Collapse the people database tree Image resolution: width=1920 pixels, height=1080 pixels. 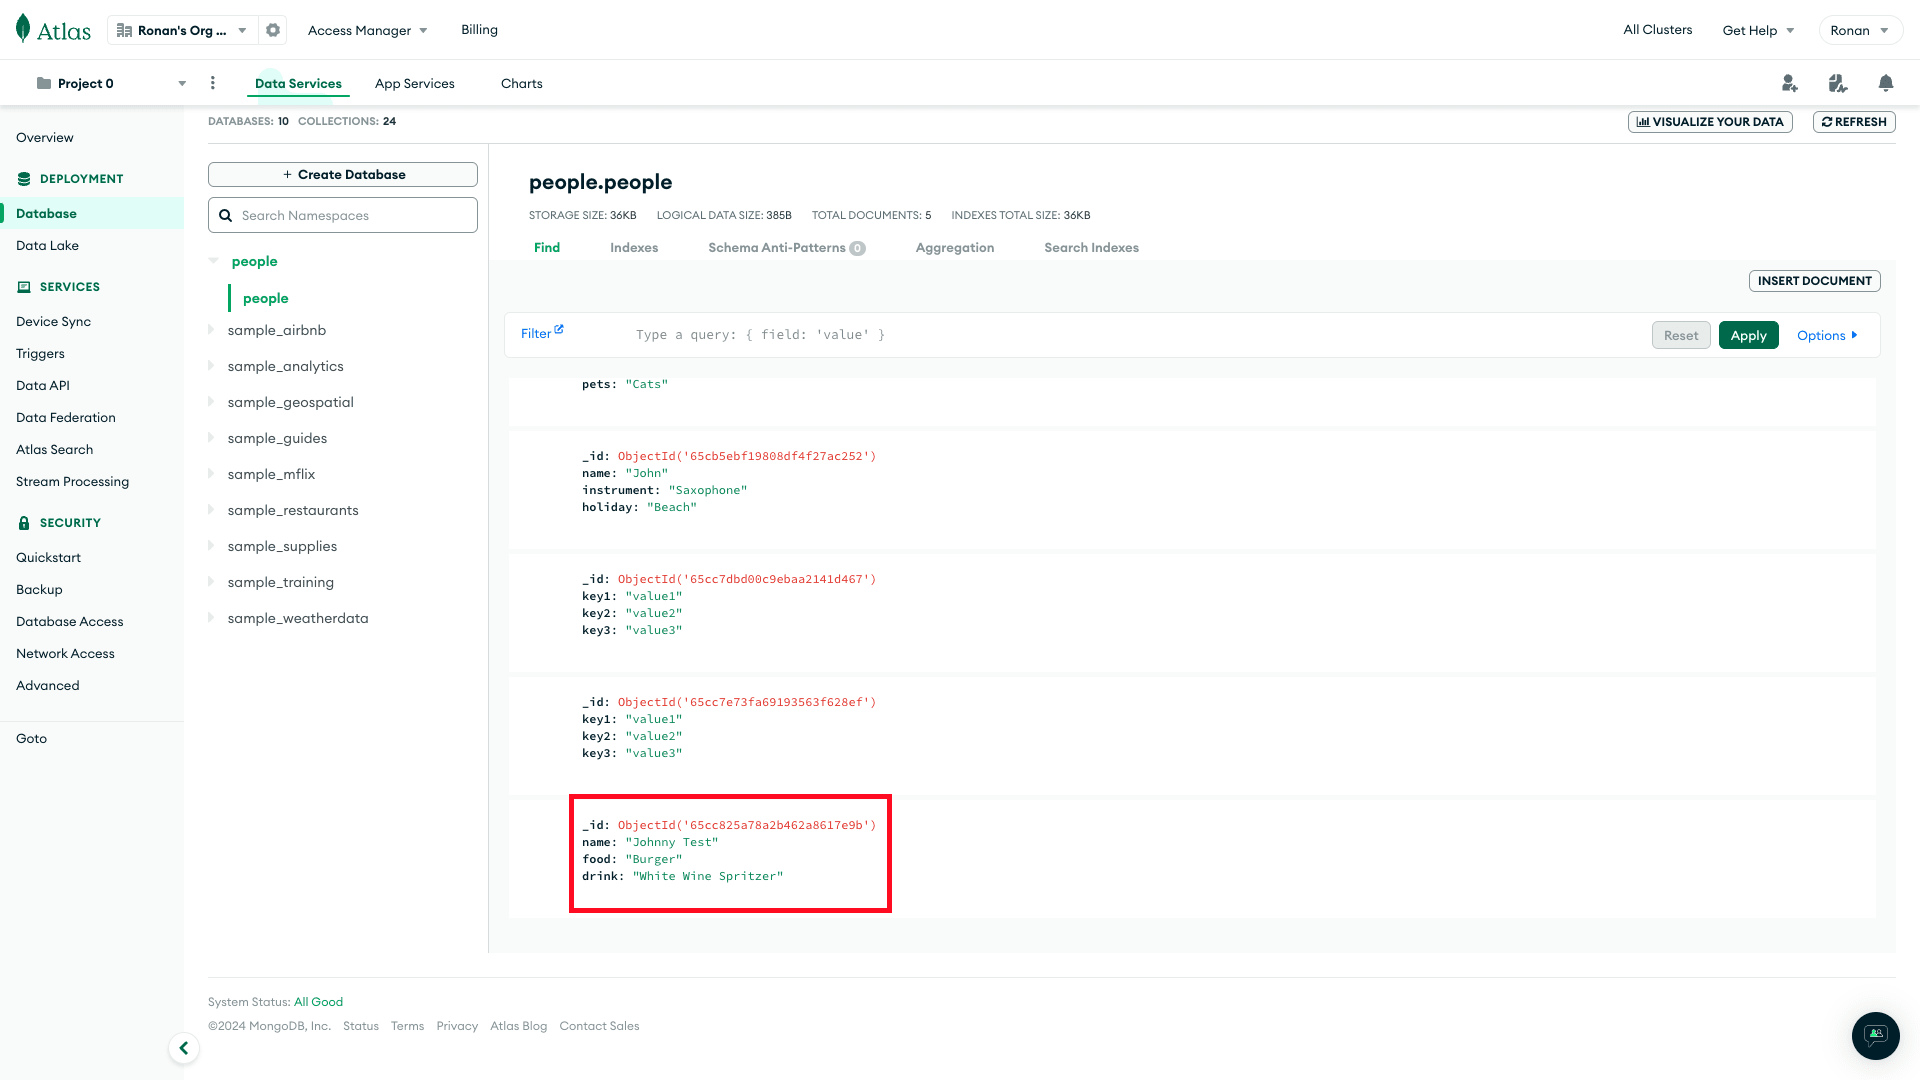(x=213, y=261)
